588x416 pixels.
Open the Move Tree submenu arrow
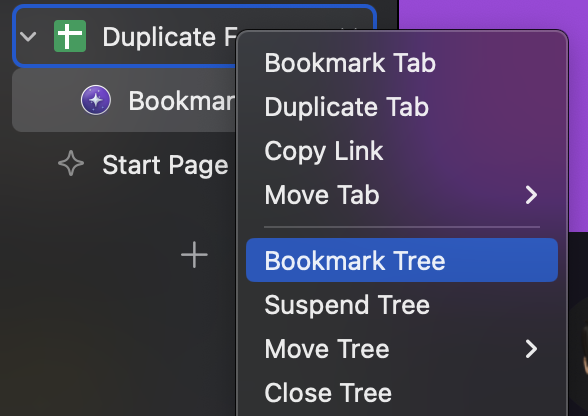coord(531,349)
